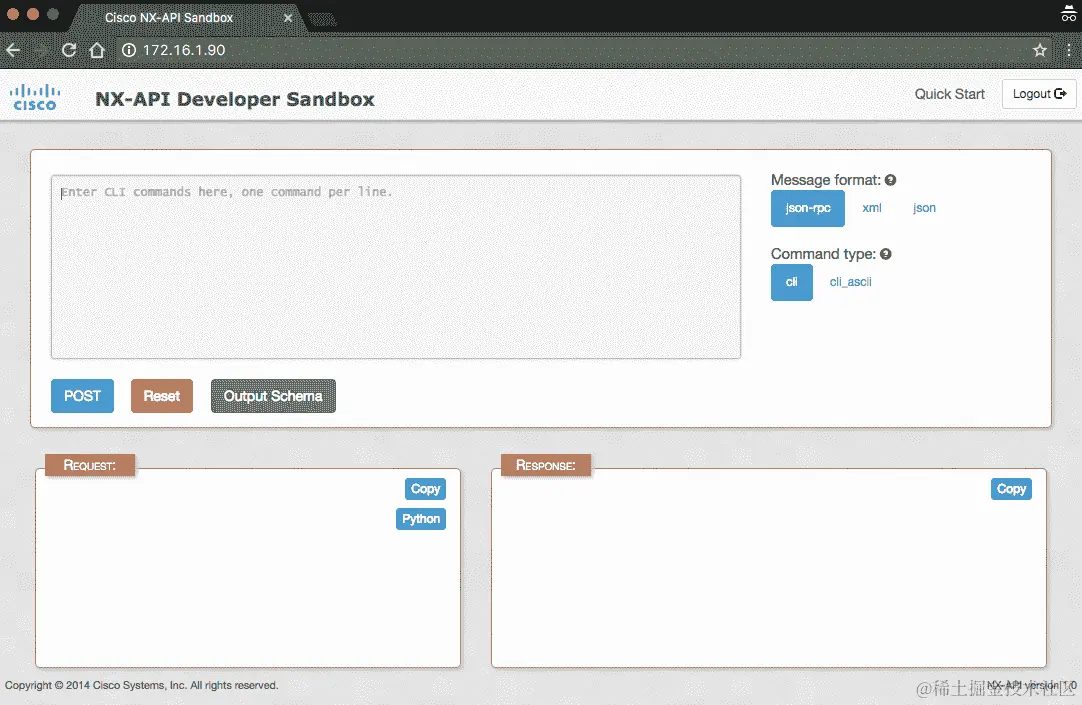The image size is (1082, 705).
Task: Select the json-rpc message format
Action: click(x=807, y=208)
